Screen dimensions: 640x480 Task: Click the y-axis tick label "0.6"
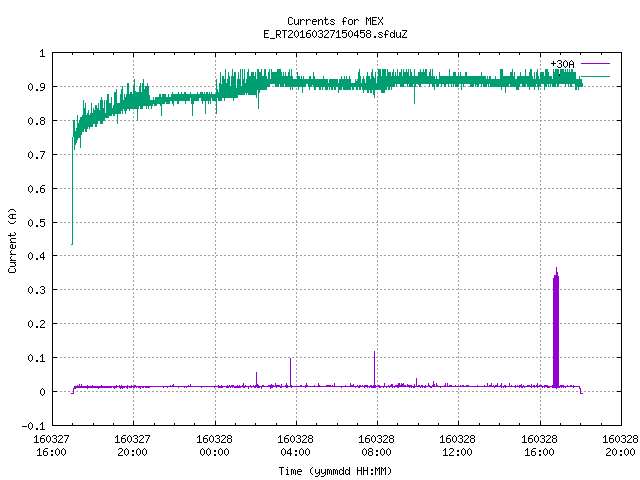point(36,189)
